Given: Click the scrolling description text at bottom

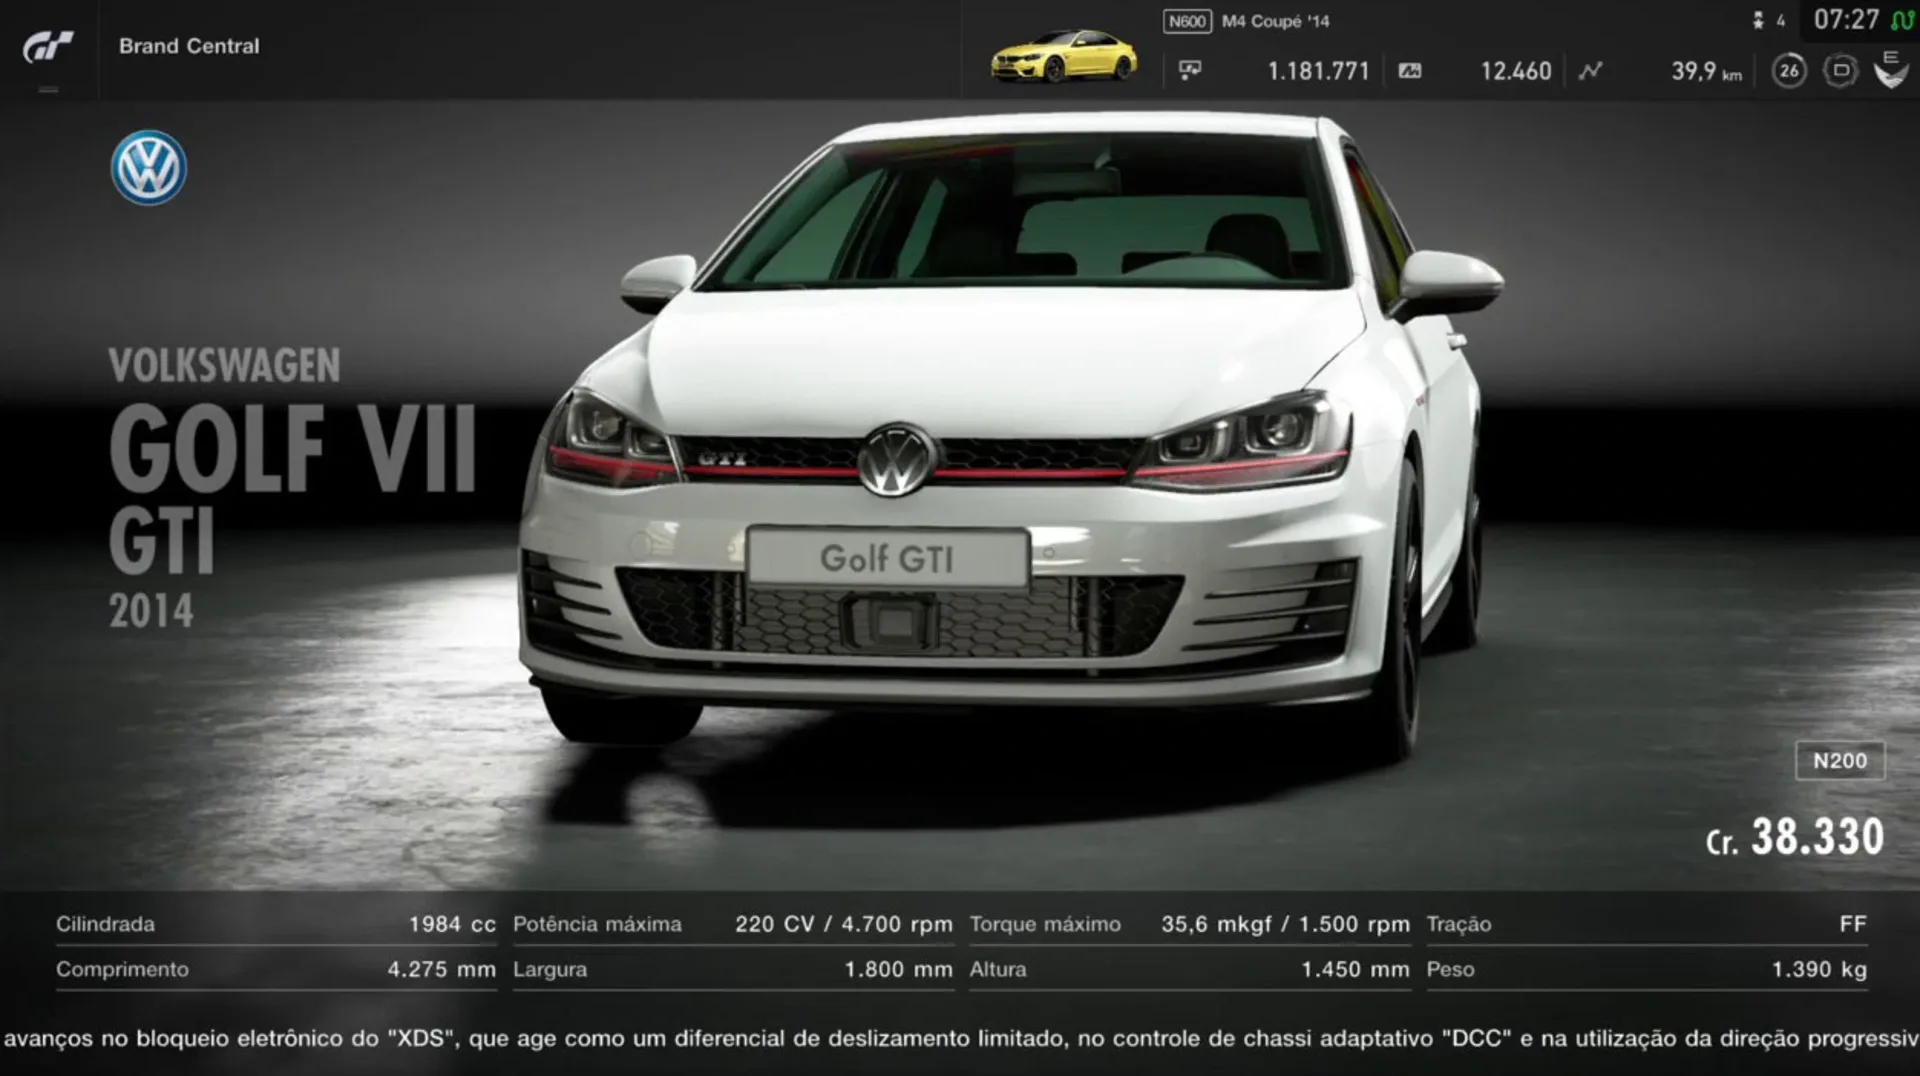Looking at the screenshot, I should point(960,1039).
